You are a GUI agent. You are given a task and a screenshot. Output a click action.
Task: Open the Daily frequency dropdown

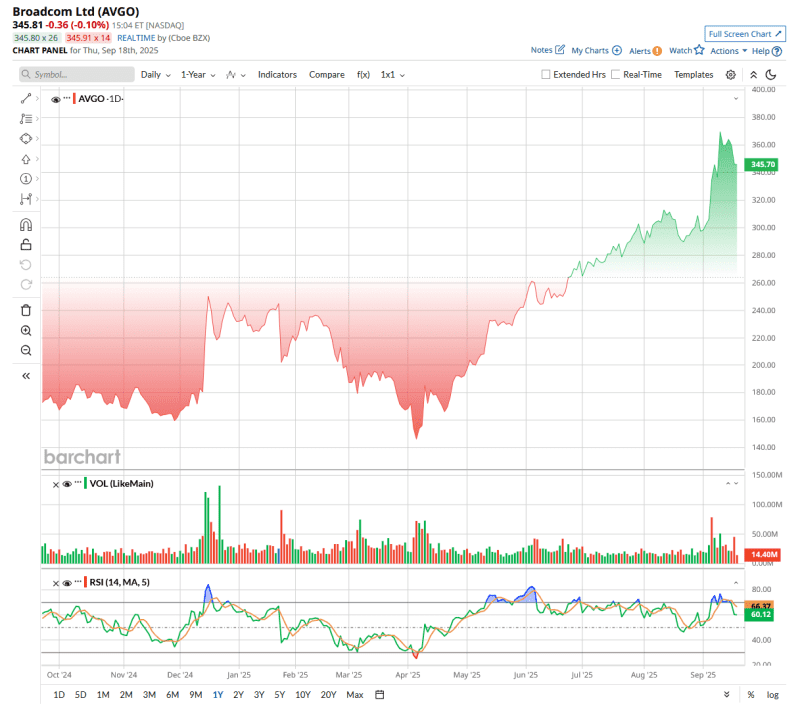[155, 75]
